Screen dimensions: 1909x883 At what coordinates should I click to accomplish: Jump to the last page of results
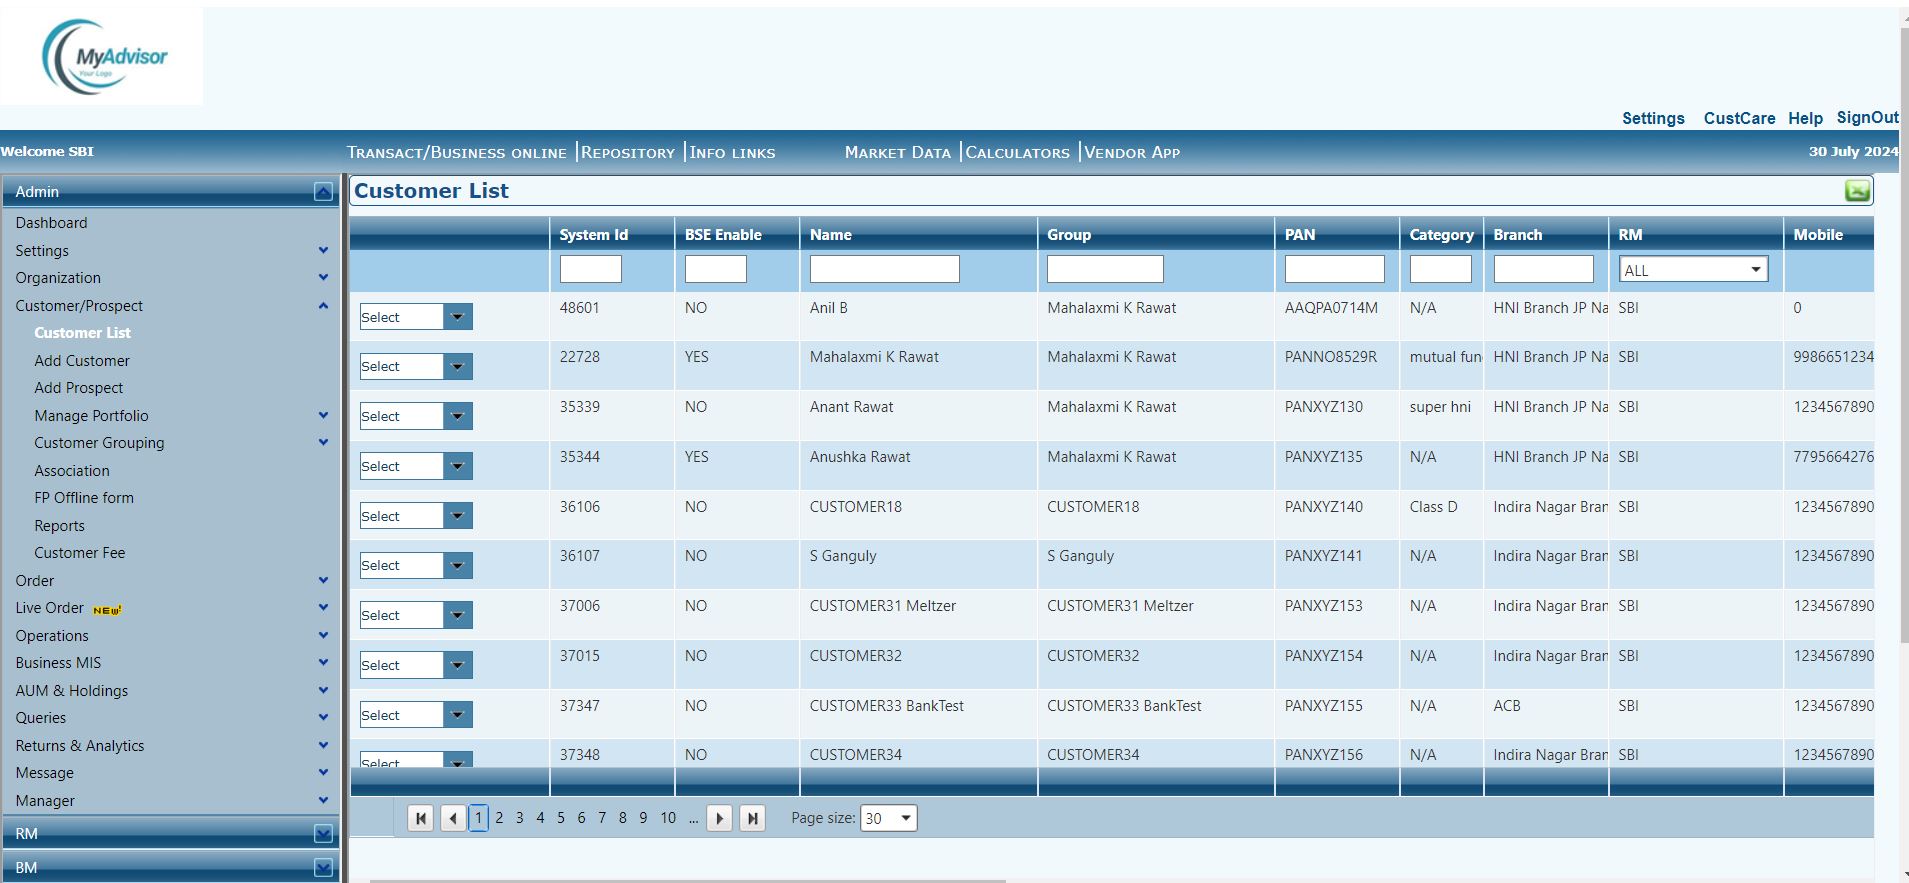coord(752,818)
